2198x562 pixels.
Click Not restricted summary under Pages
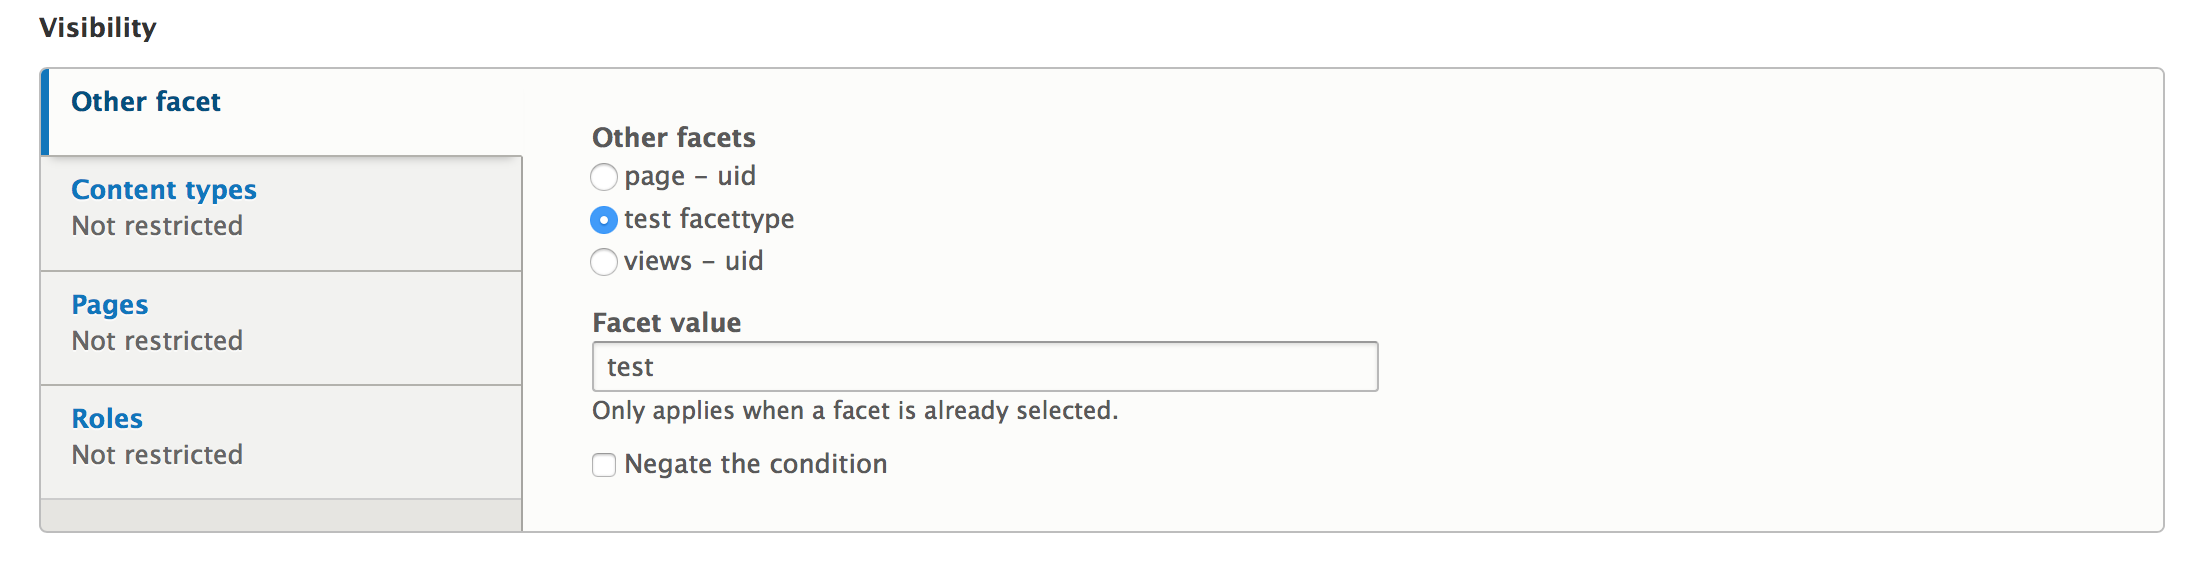(157, 341)
